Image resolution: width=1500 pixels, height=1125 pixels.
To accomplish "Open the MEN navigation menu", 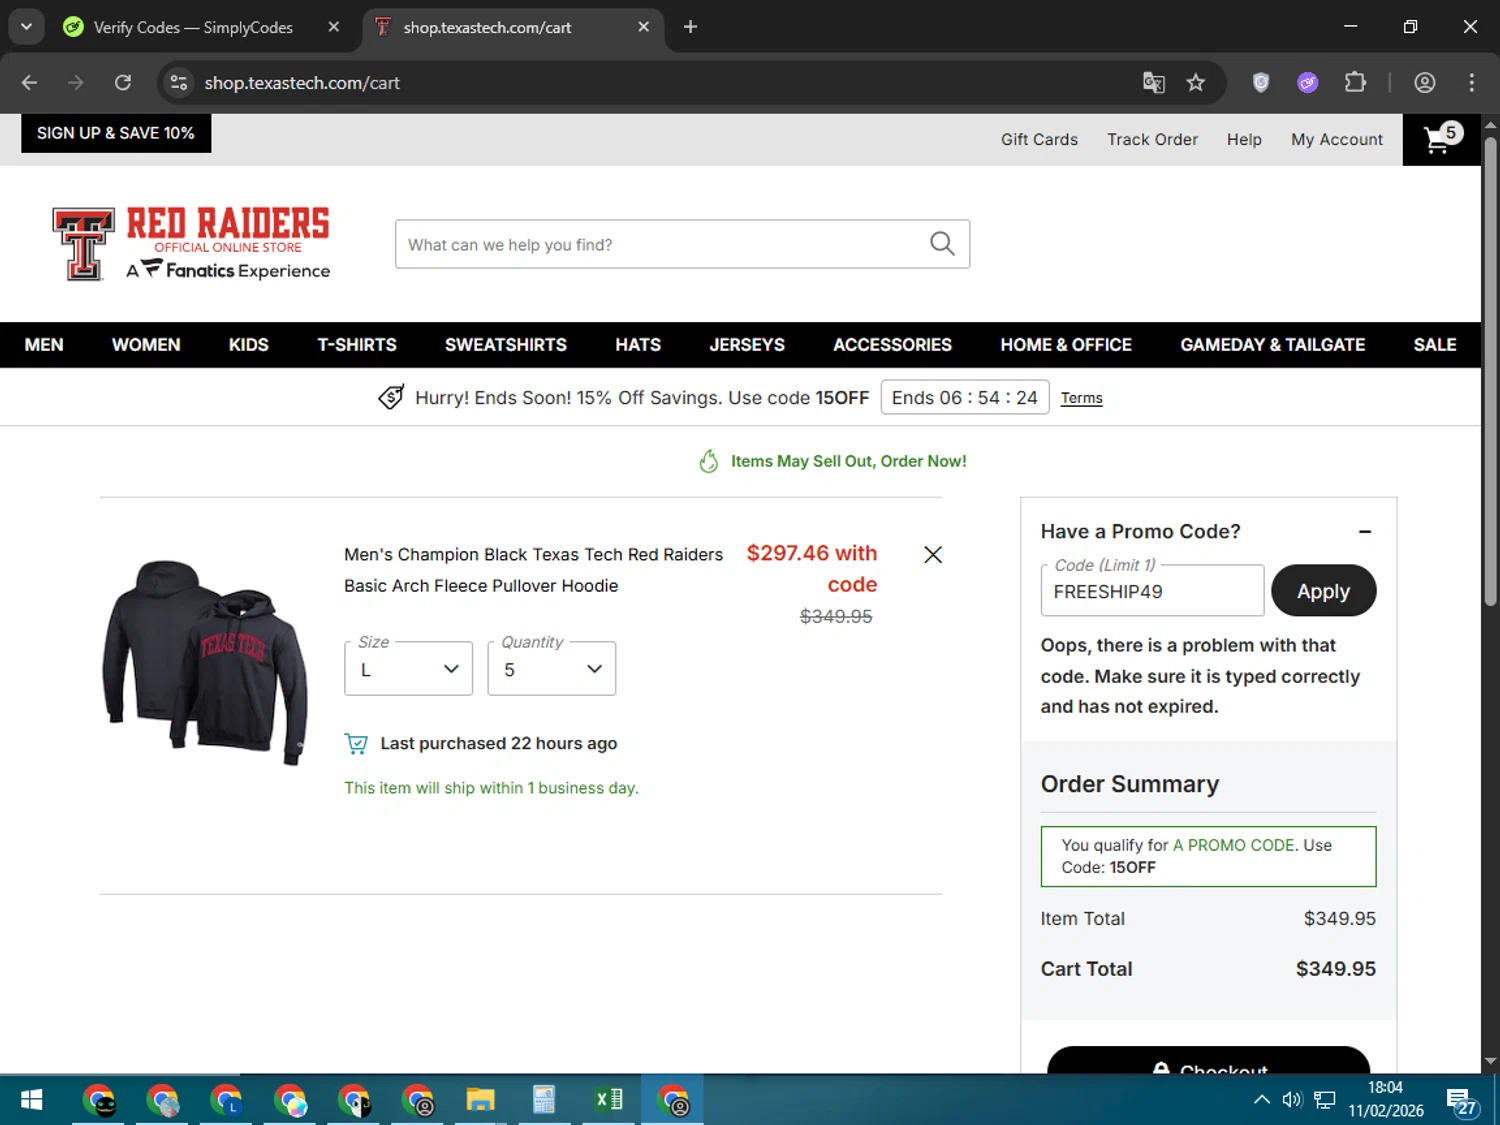I will pyautogui.click(x=44, y=345).
